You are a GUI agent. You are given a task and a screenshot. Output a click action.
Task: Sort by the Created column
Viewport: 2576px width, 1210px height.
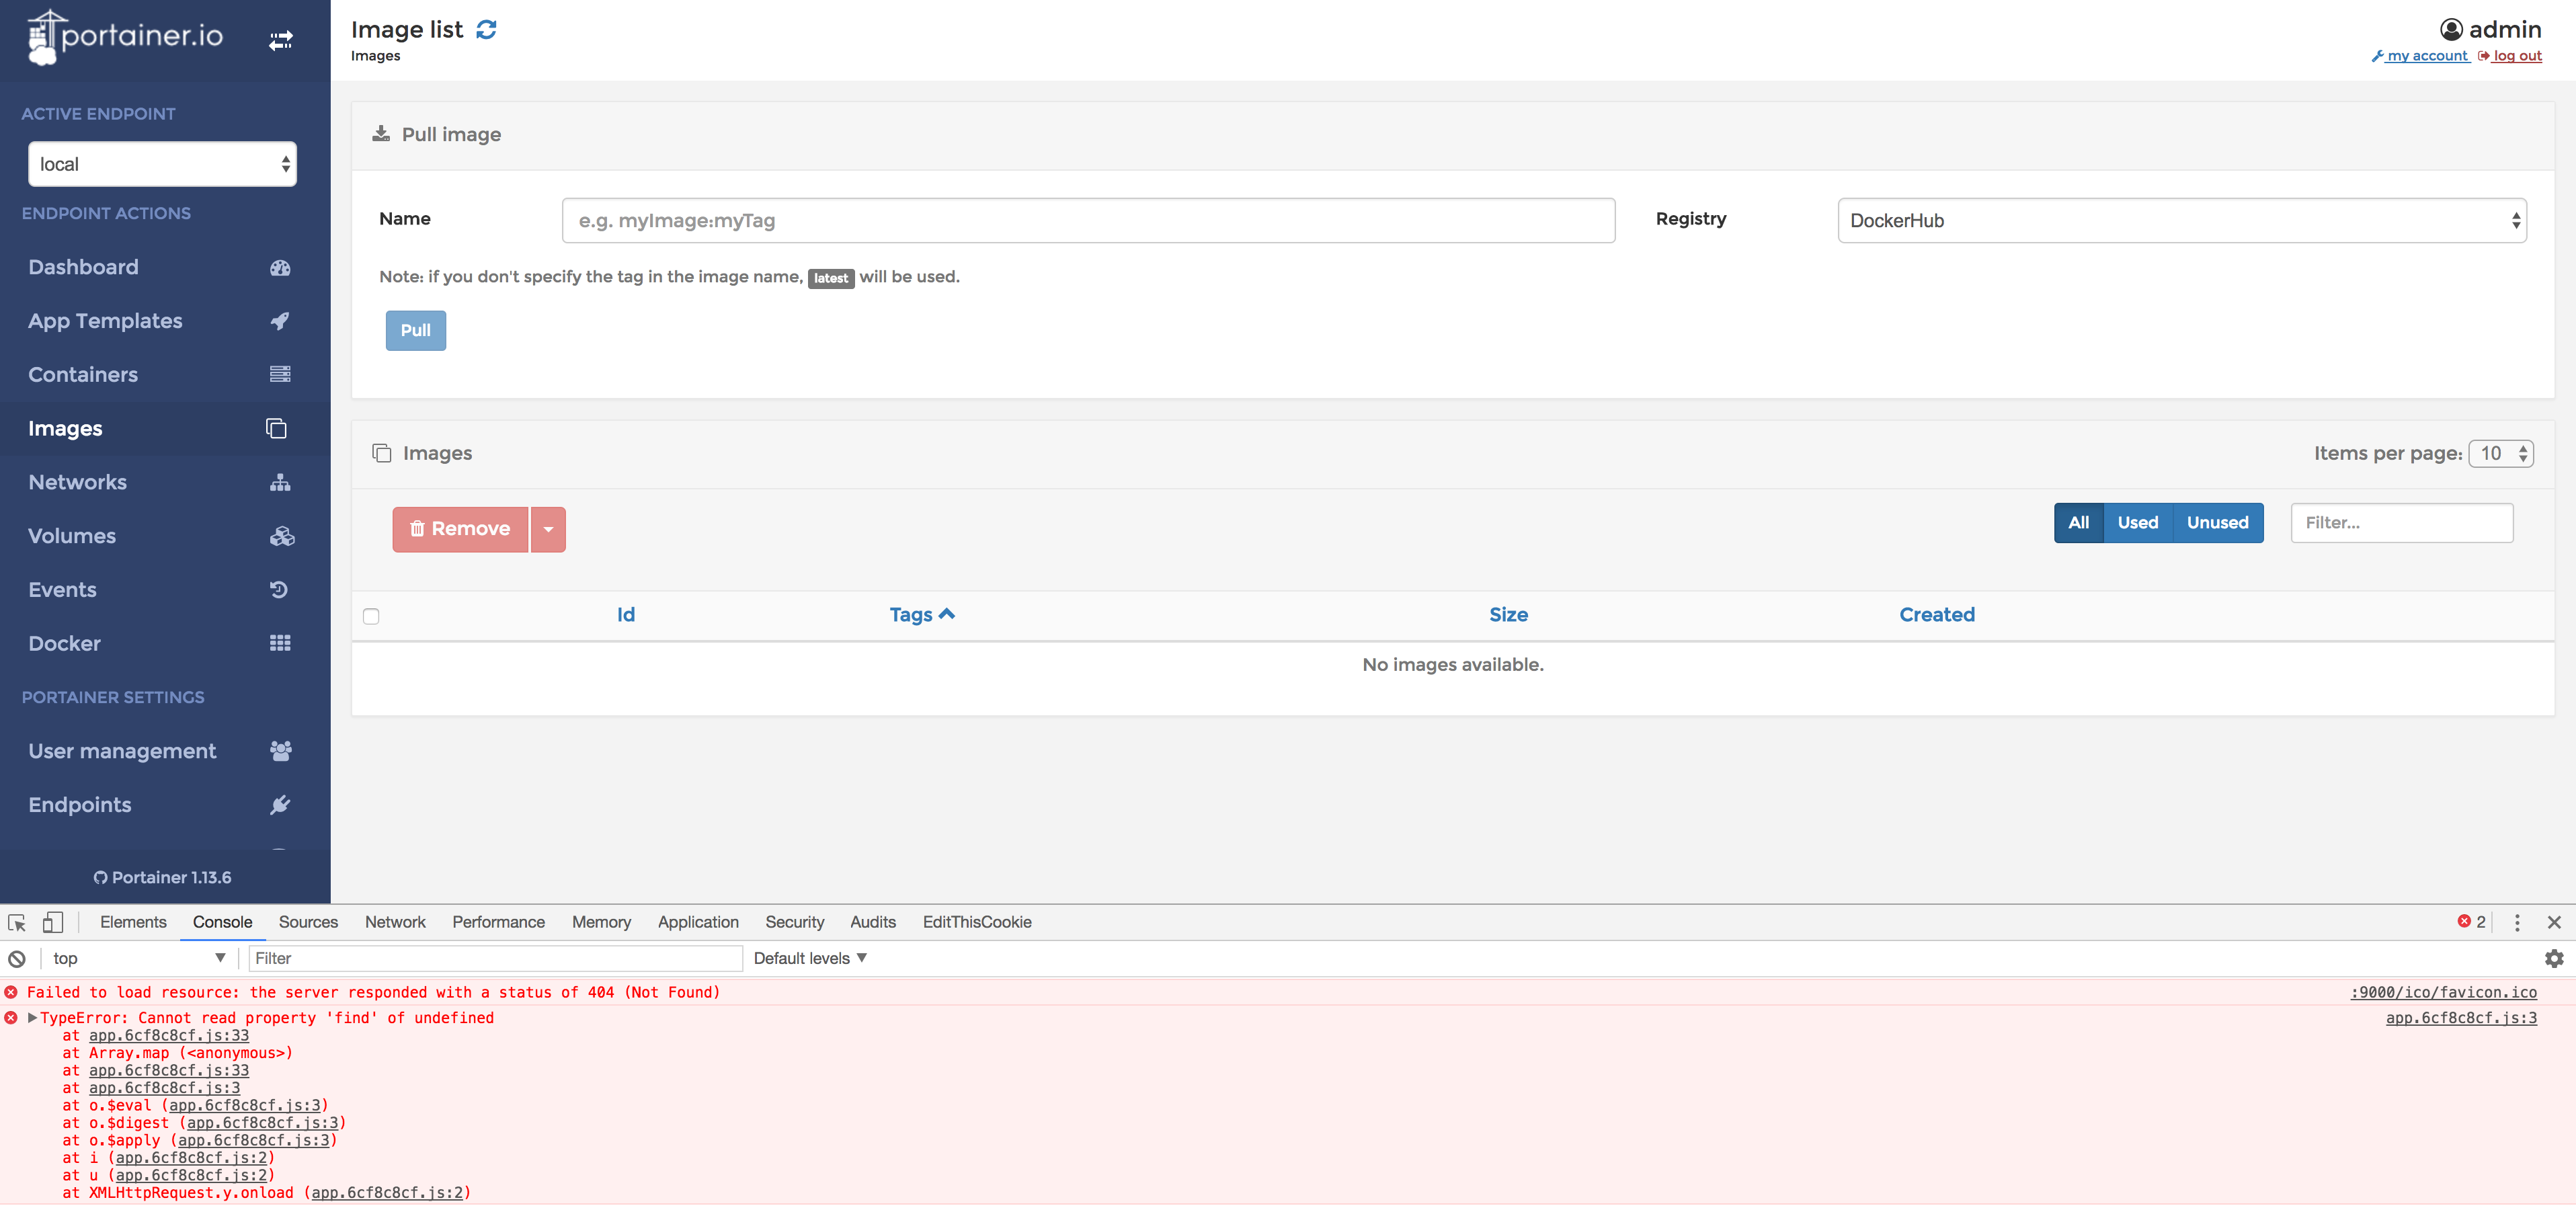(1937, 615)
